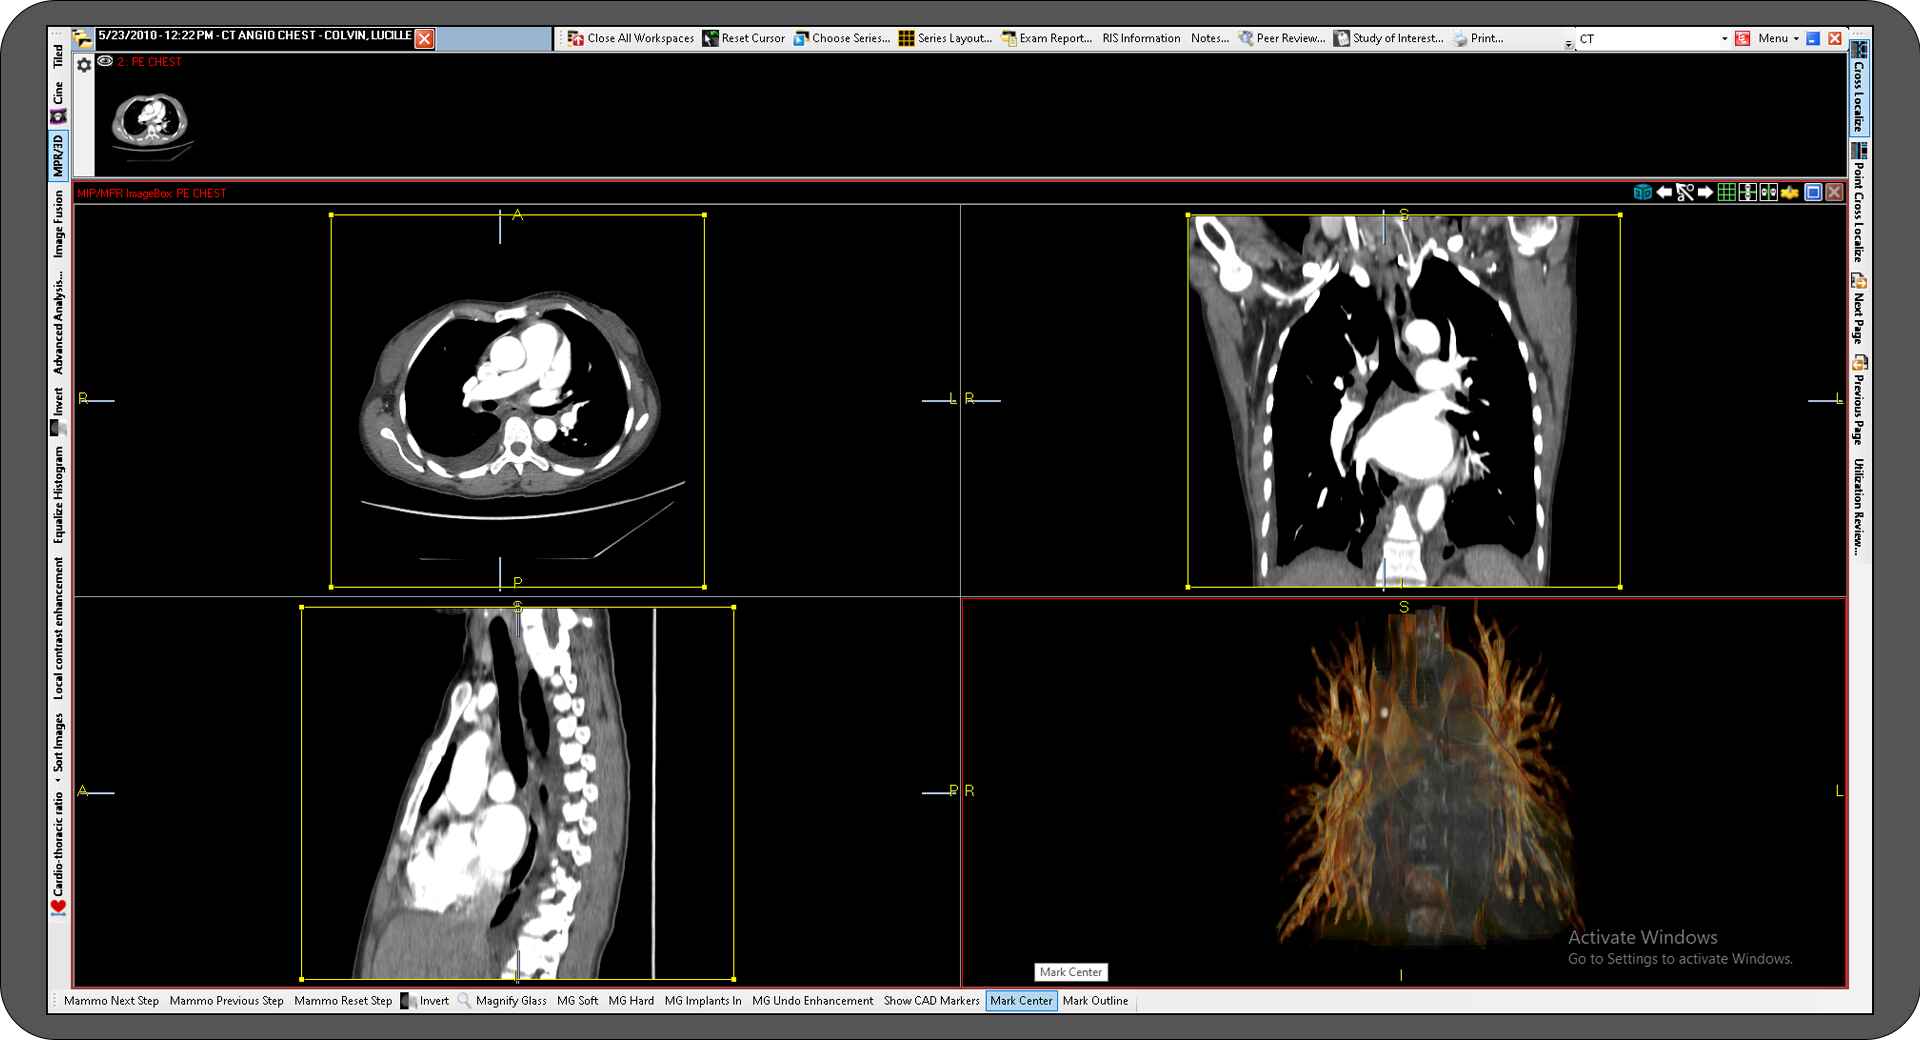Click Close All Workspaces
This screenshot has width=1920, height=1040.
pyautogui.click(x=631, y=38)
